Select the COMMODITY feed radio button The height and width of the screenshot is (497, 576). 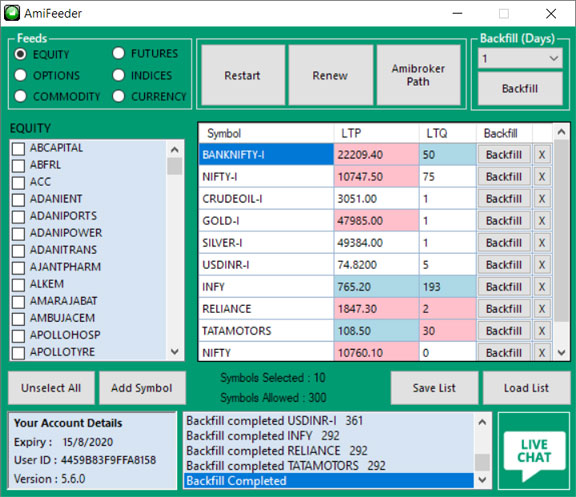(x=21, y=96)
